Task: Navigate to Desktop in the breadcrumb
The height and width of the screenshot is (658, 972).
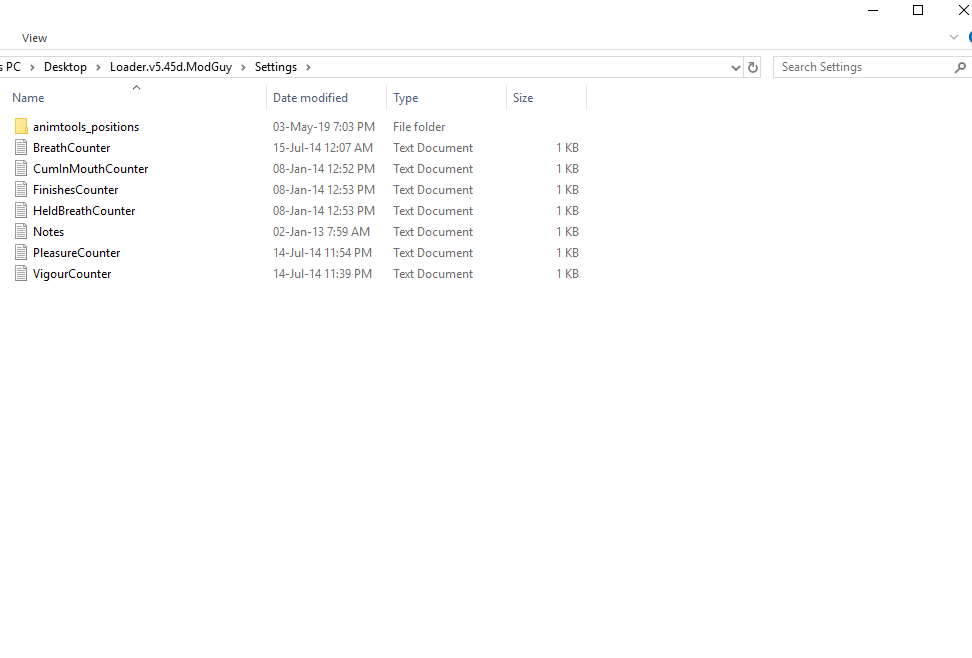Action: pos(65,67)
